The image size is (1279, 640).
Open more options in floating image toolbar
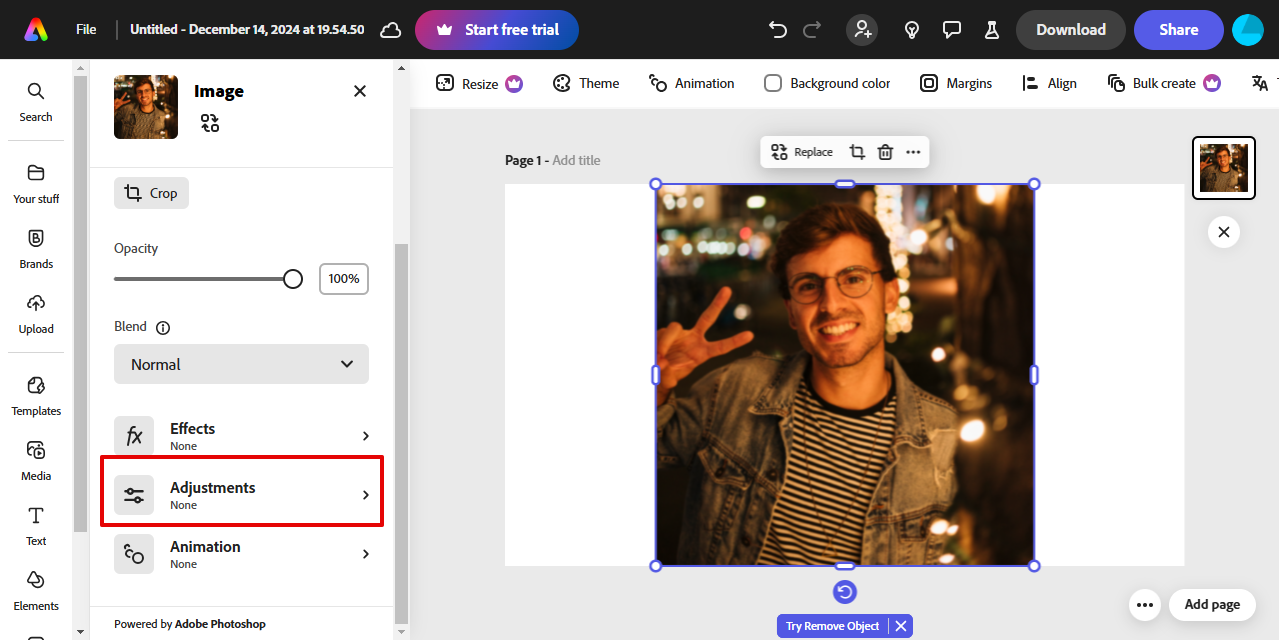913,152
